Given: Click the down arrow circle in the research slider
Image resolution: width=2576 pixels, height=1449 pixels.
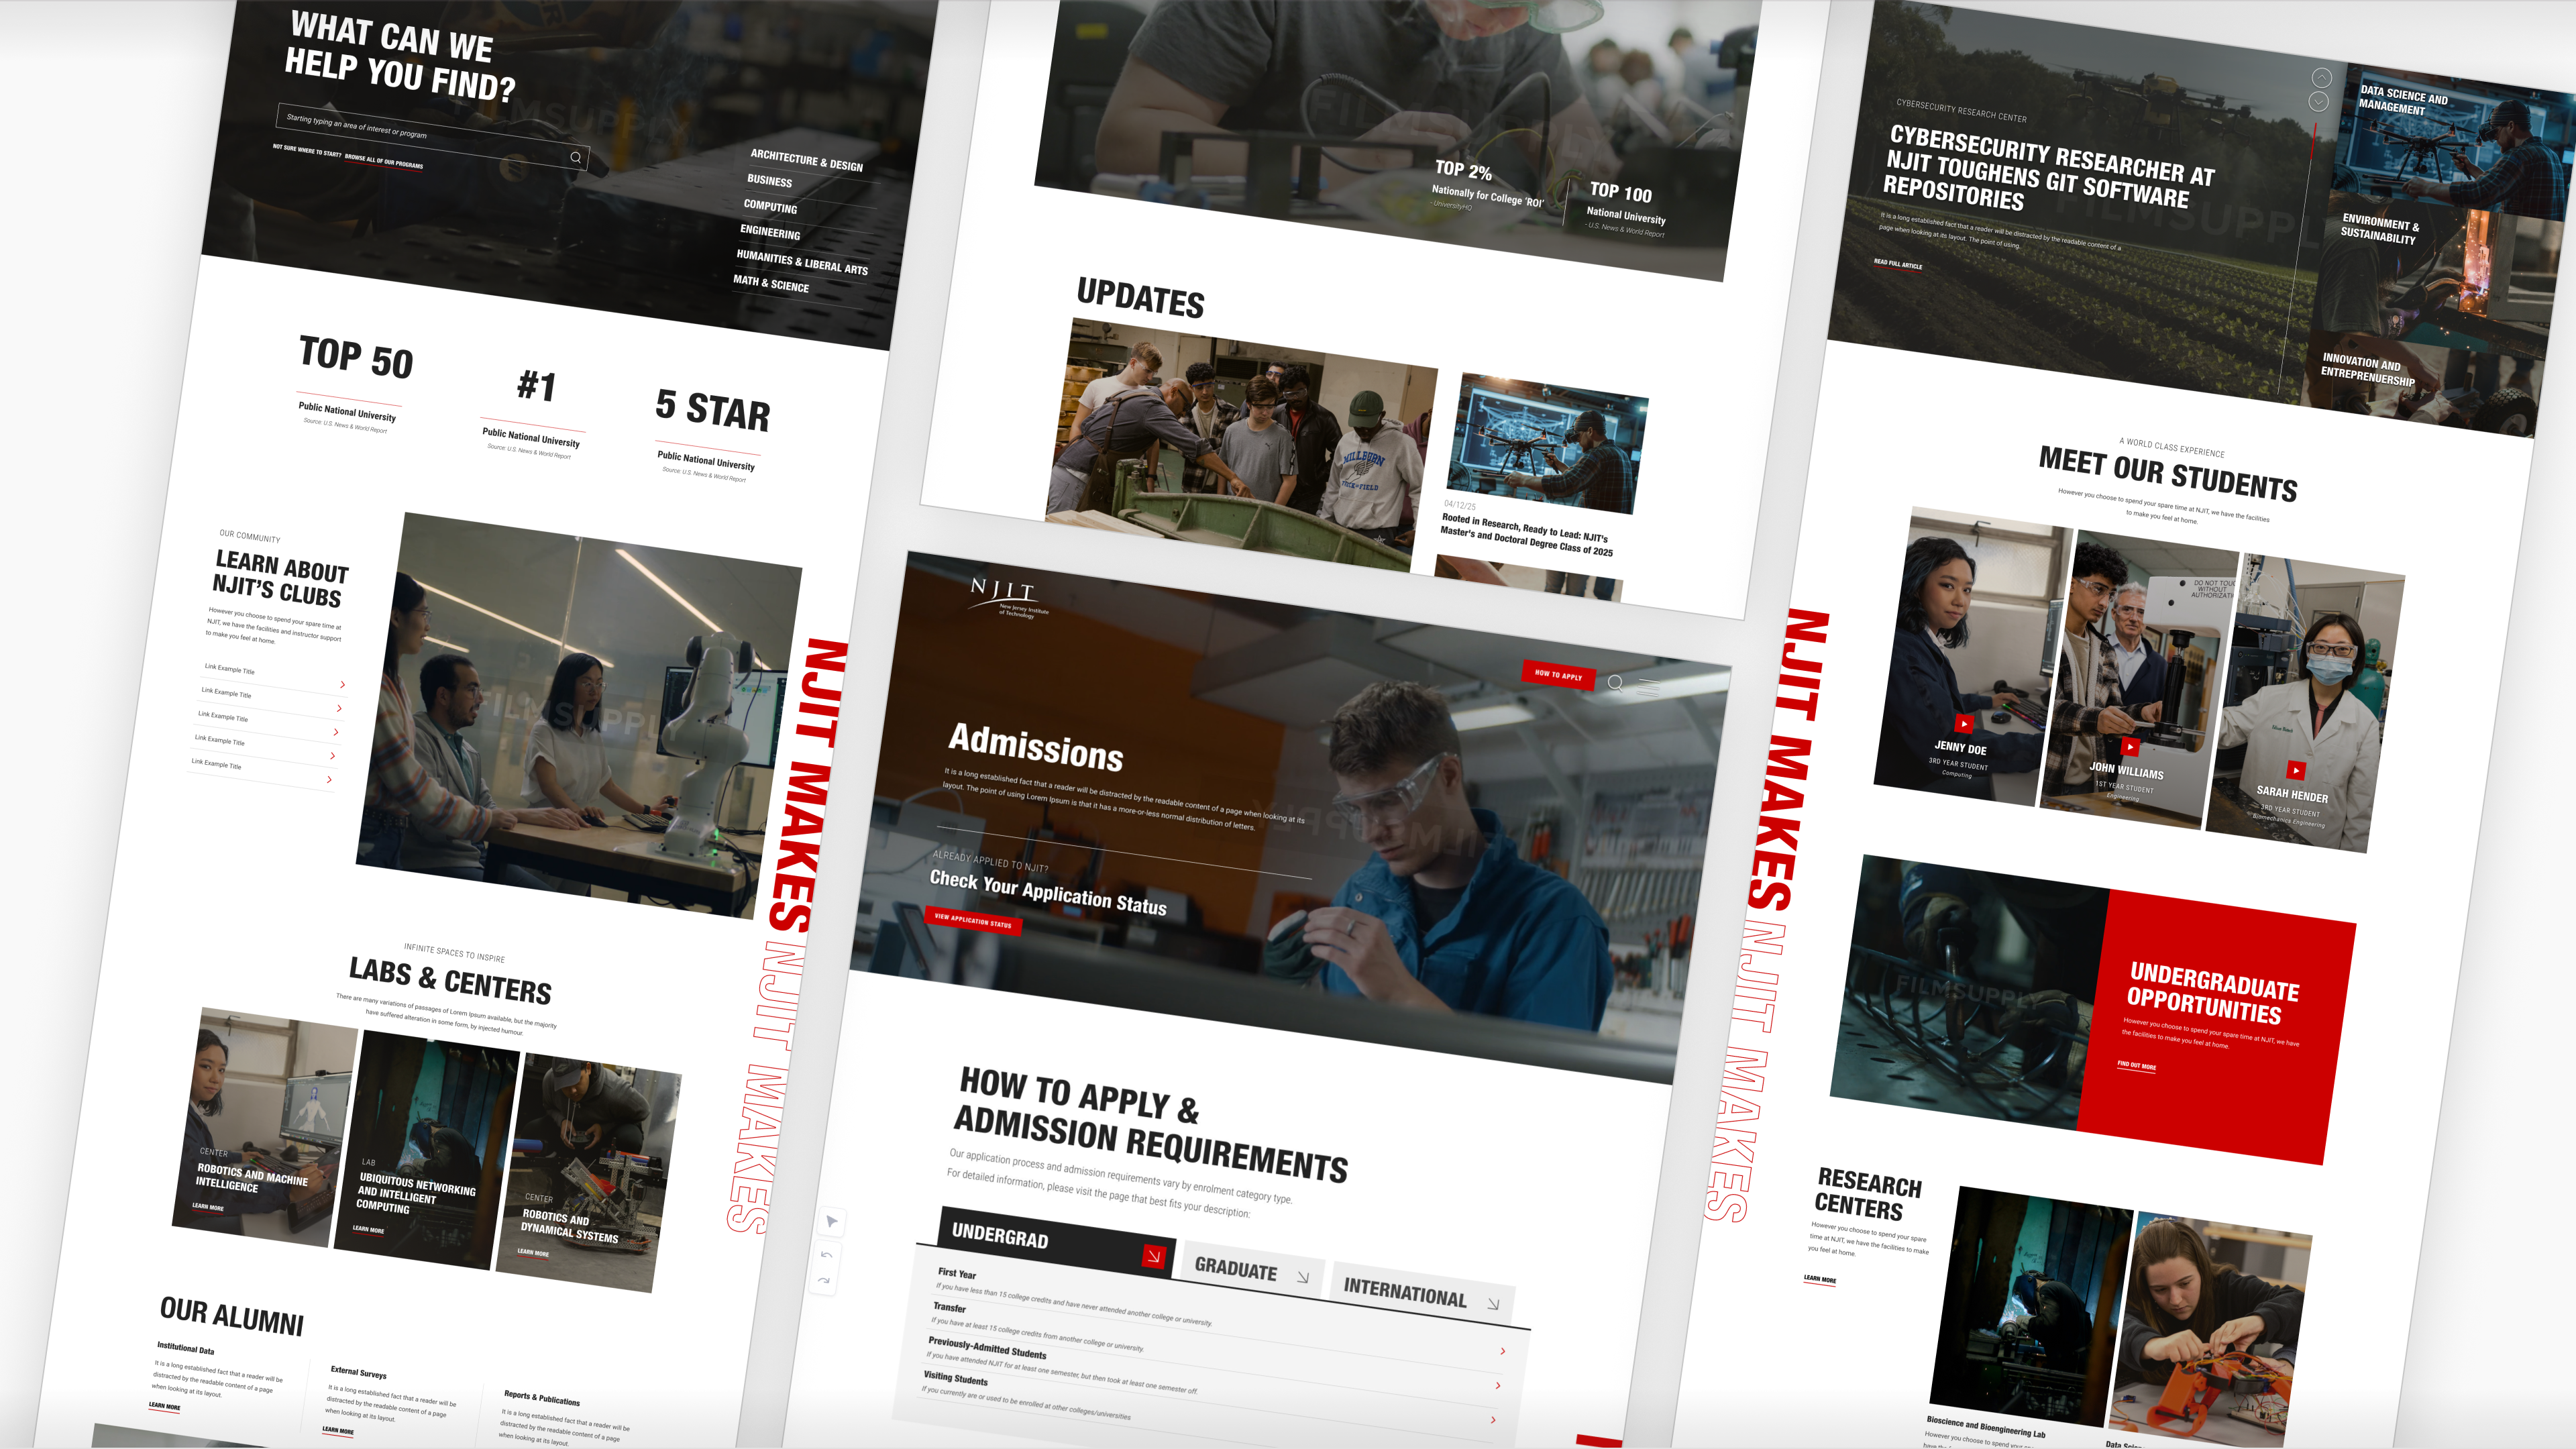Looking at the screenshot, I should coord(2319,102).
